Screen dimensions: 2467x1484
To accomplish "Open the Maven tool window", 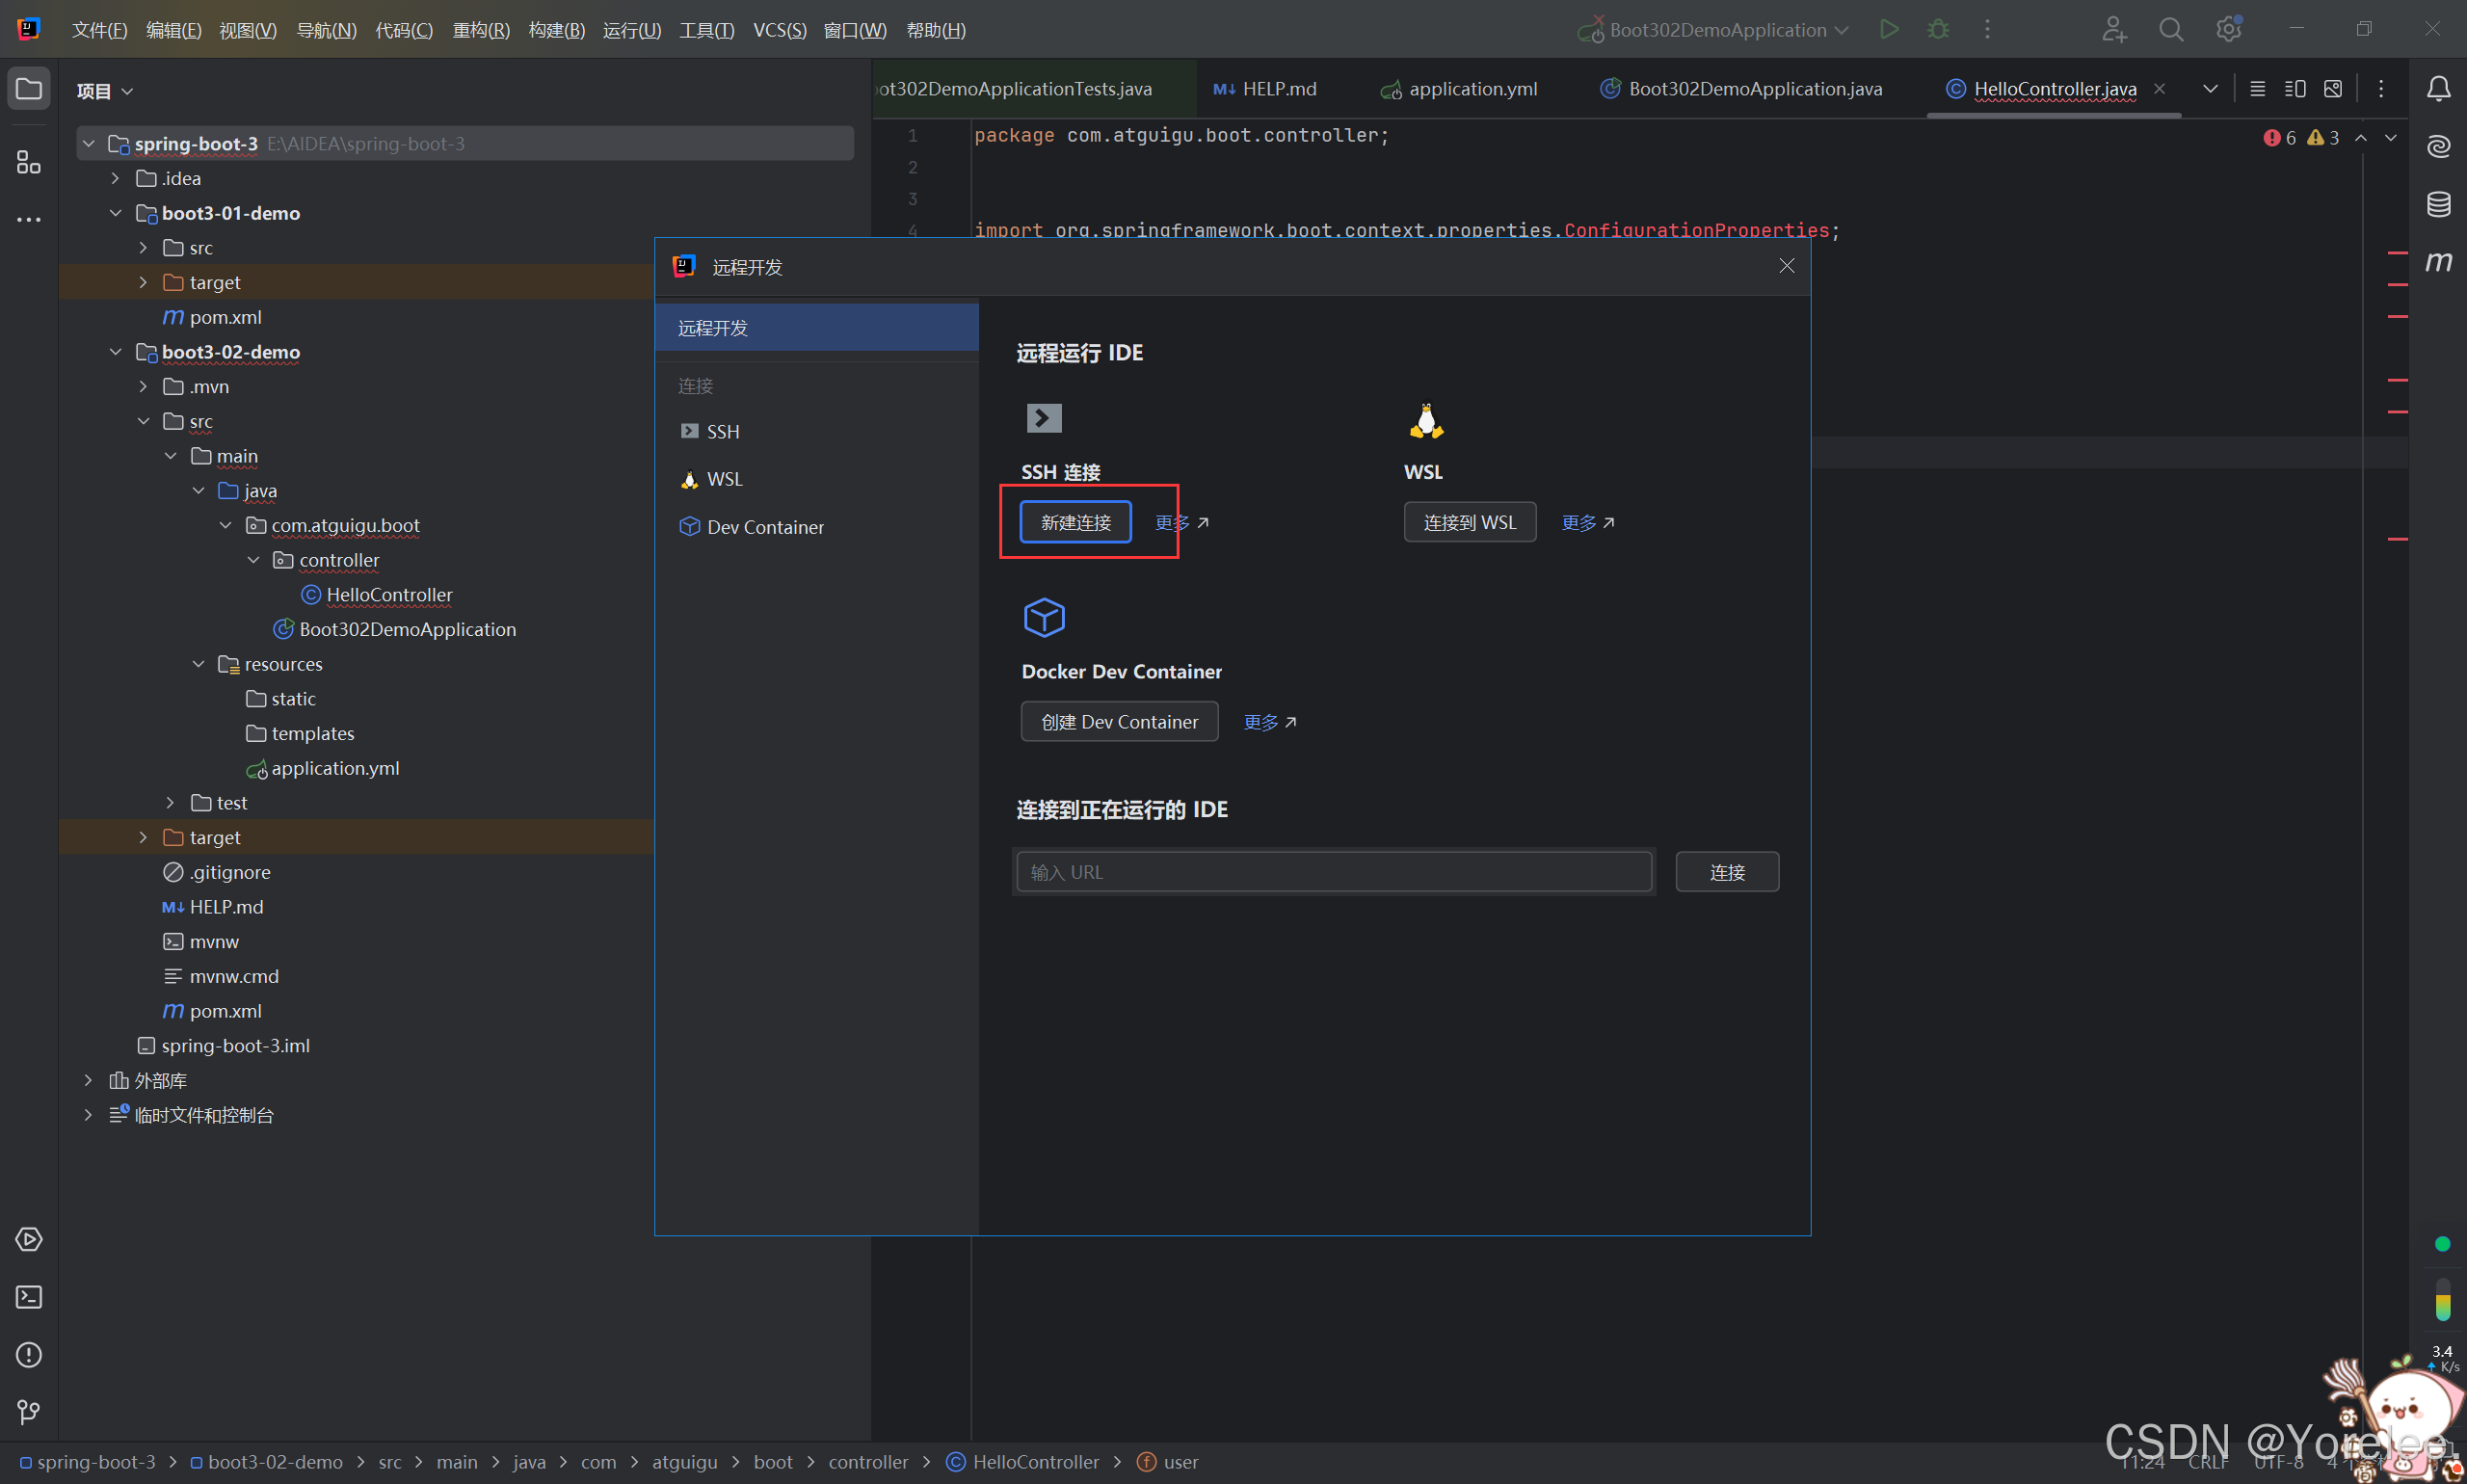I will click(2438, 262).
